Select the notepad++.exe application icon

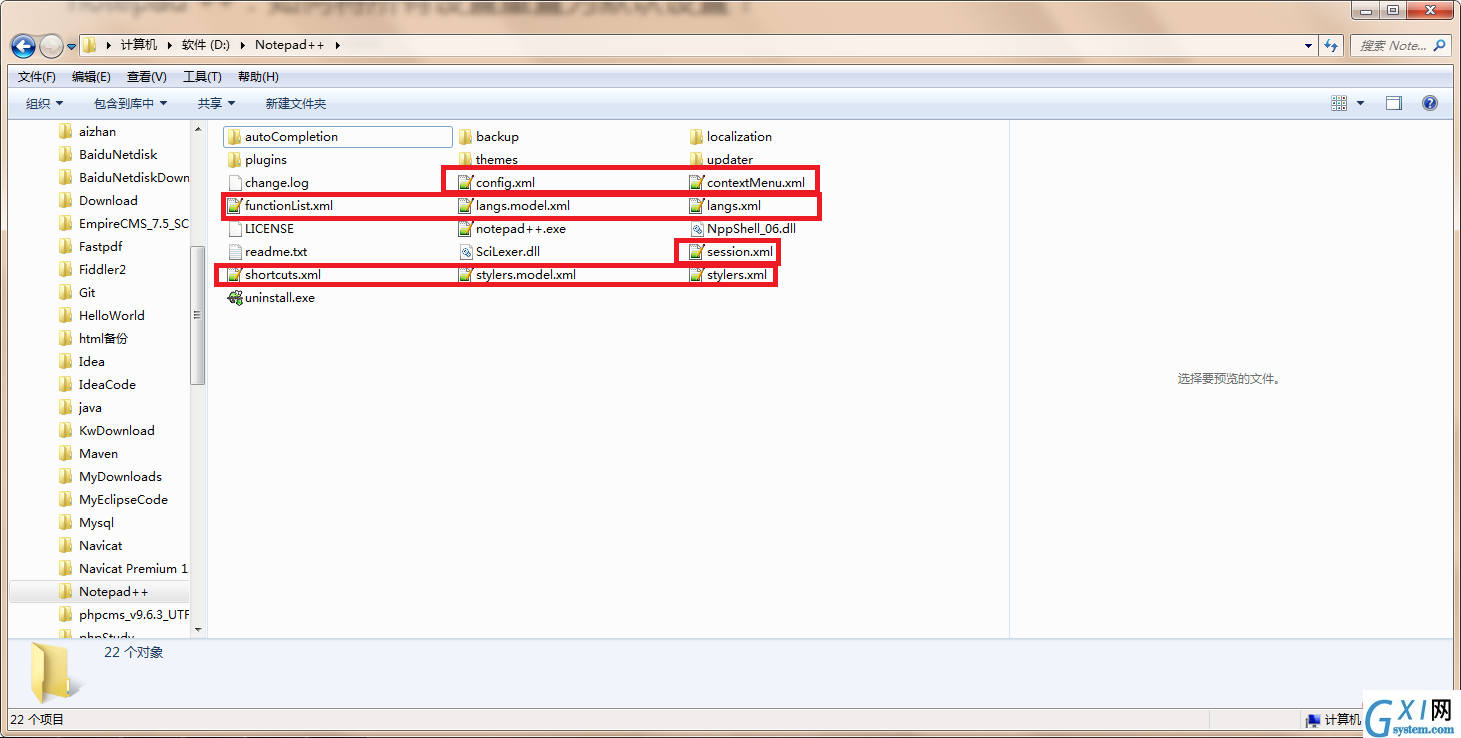click(465, 229)
